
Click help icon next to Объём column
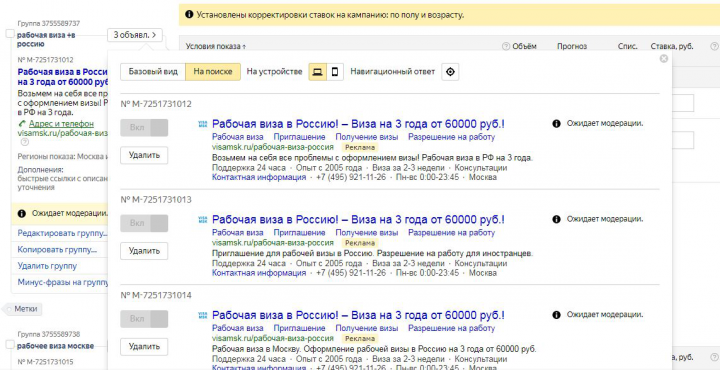tap(506, 46)
